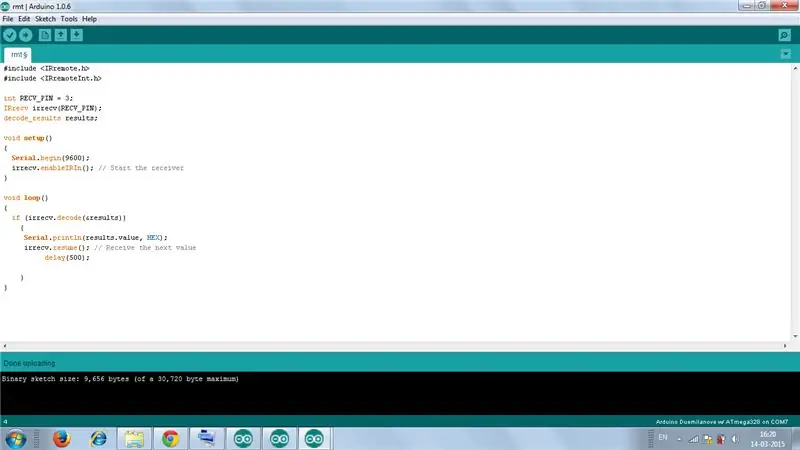800x450 pixels.
Task: Click the 'IRrecv irrecv(RECV_PIN);' line
Action: point(53,108)
